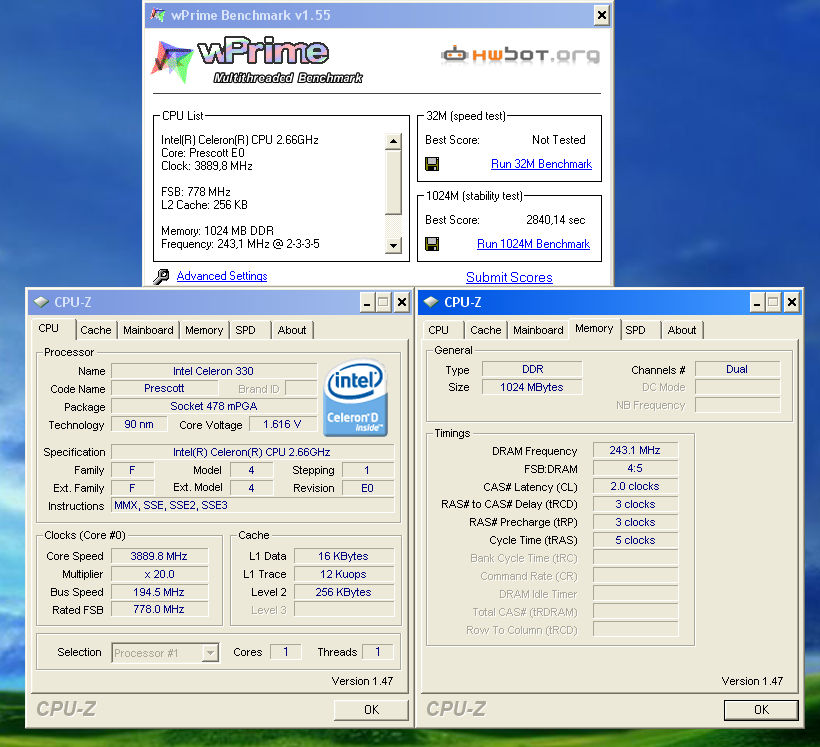The width and height of the screenshot is (820, 747).
Task: Close the right CPU-Z window
Action: [792, 302]
